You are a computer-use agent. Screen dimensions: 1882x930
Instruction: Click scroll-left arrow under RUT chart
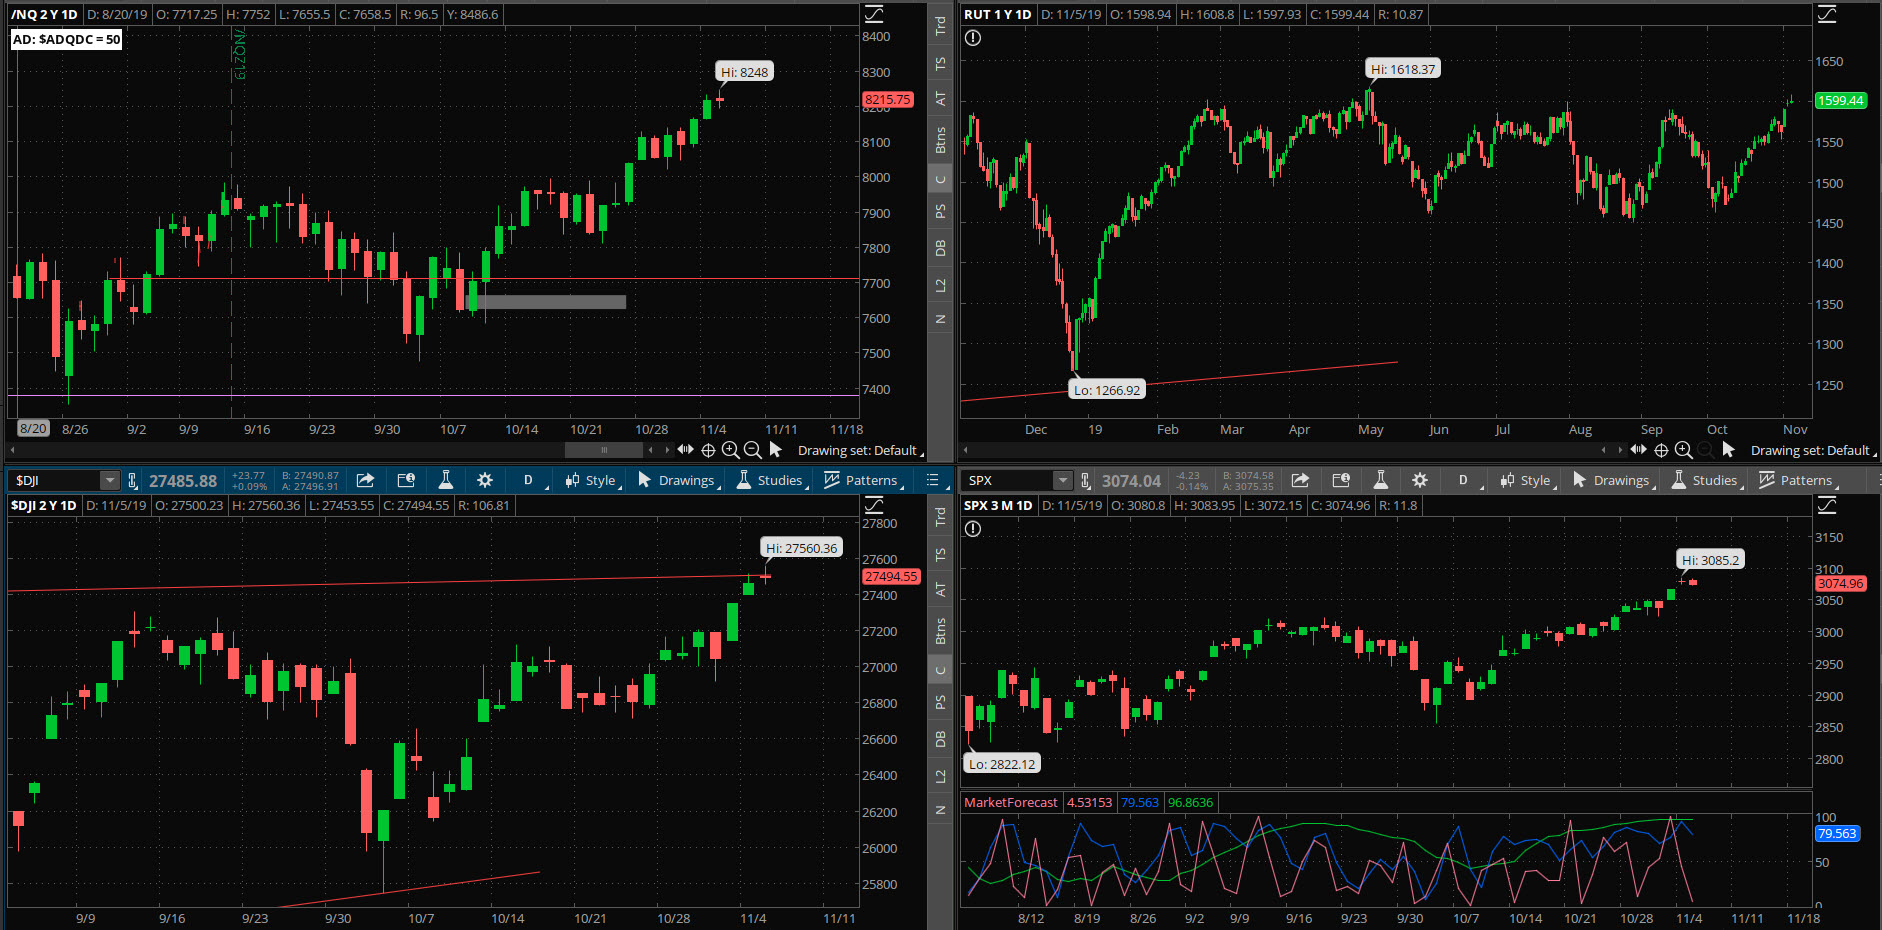pyautogui.click(x=965, y=450)
